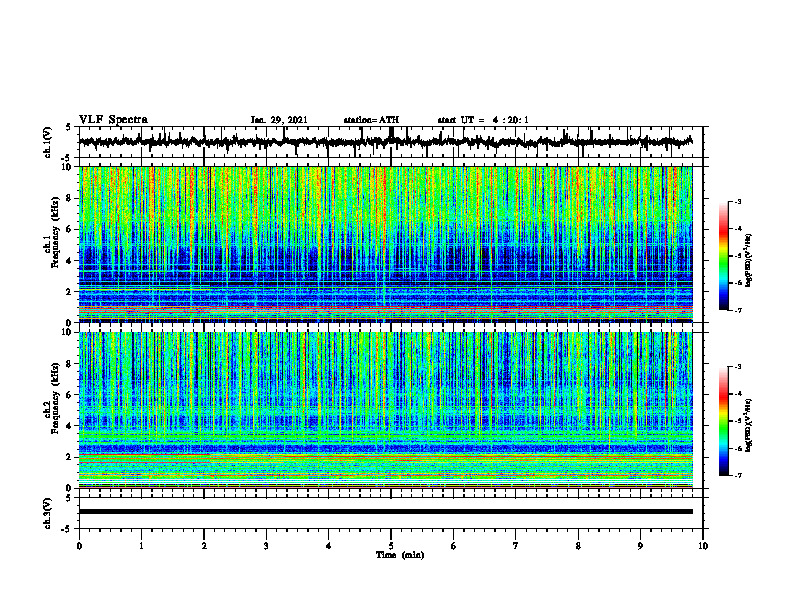Image resolution: width=792 pixels, height=612 pixels.
Task: Click inside the ch.2 spectrogram panel
Action: 385,410
